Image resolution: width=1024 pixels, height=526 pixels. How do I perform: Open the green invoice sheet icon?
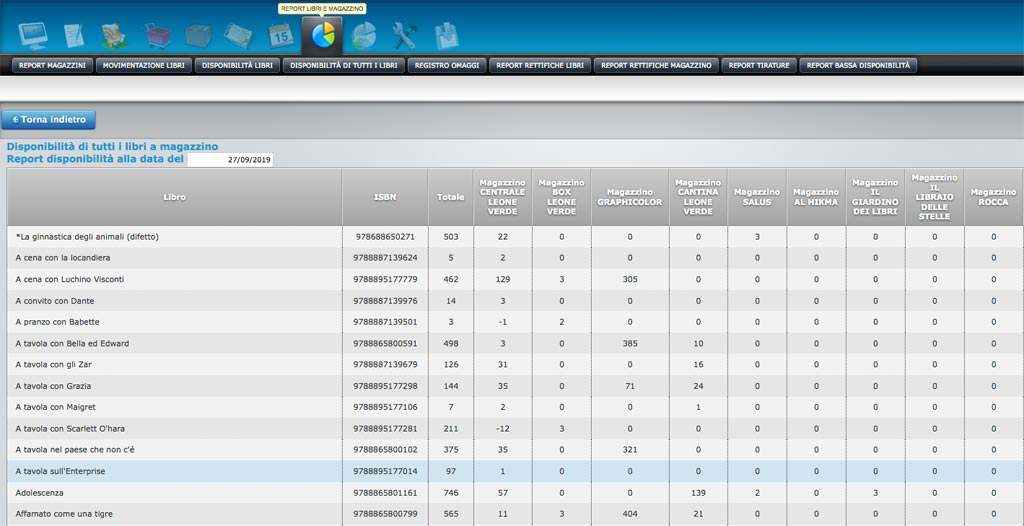(x=238, y=36)
